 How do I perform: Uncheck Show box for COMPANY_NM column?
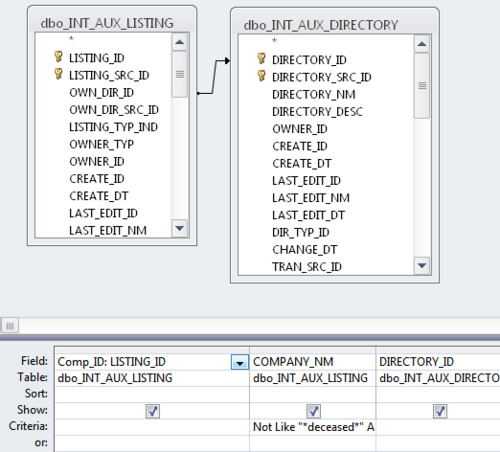click(313, 411)
